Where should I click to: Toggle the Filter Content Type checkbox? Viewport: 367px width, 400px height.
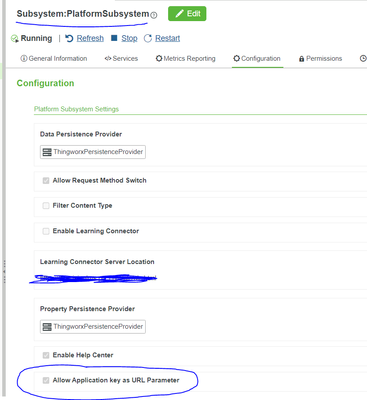coord(46,206)
